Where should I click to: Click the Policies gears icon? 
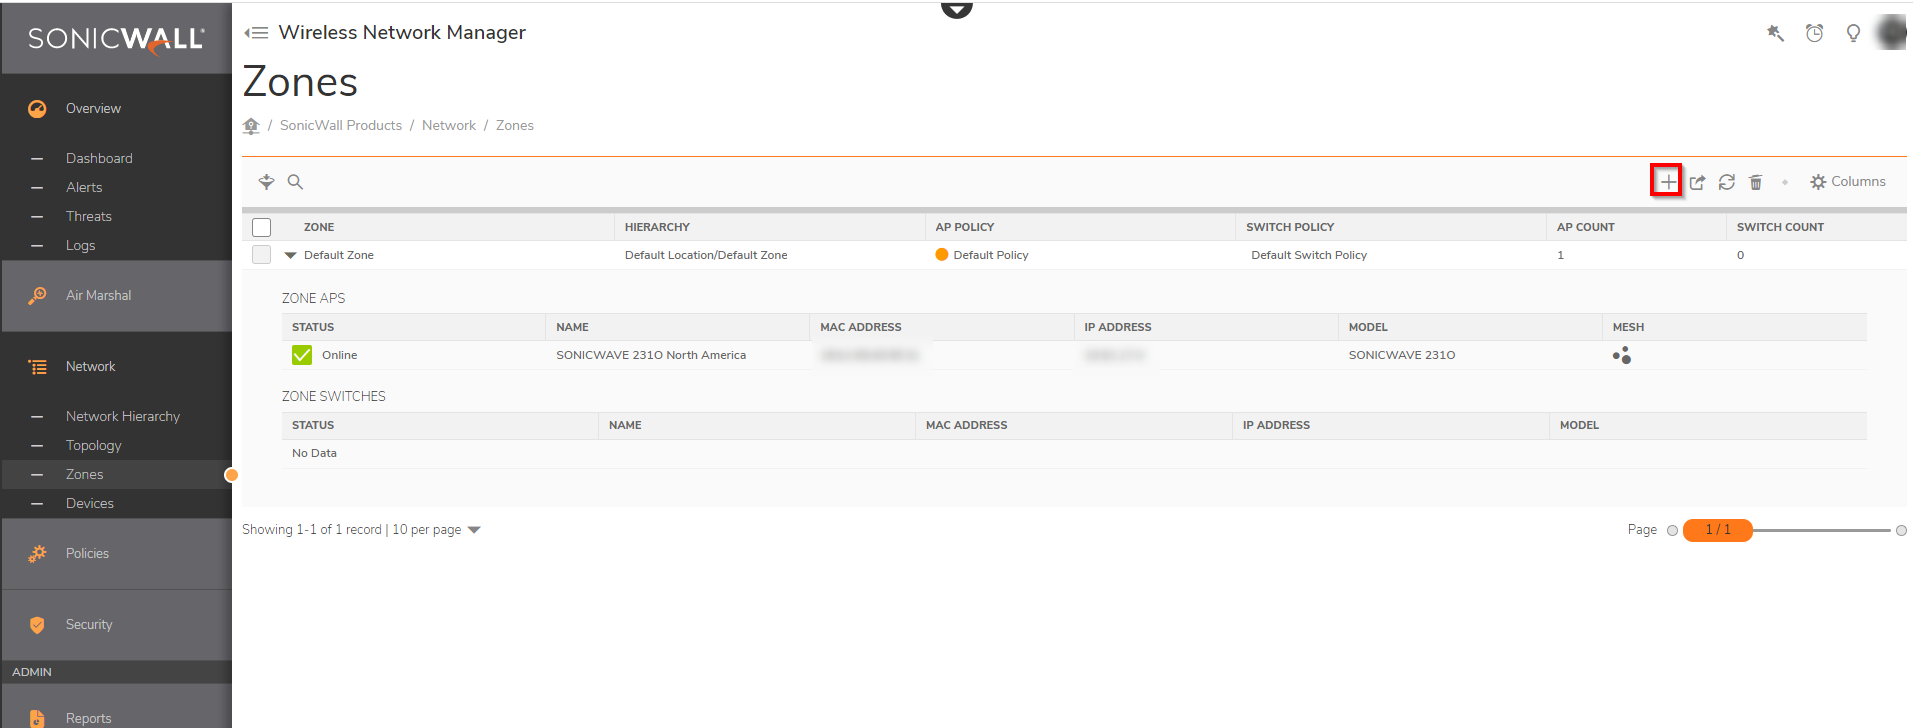click(x=37, y=554)
